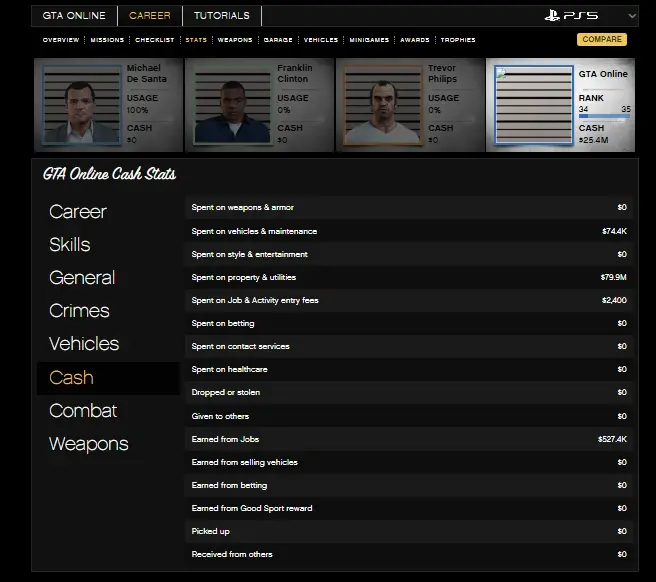
Task: Click 'Earned from Good Sport reward' row
Action: (x=409, y=508)
